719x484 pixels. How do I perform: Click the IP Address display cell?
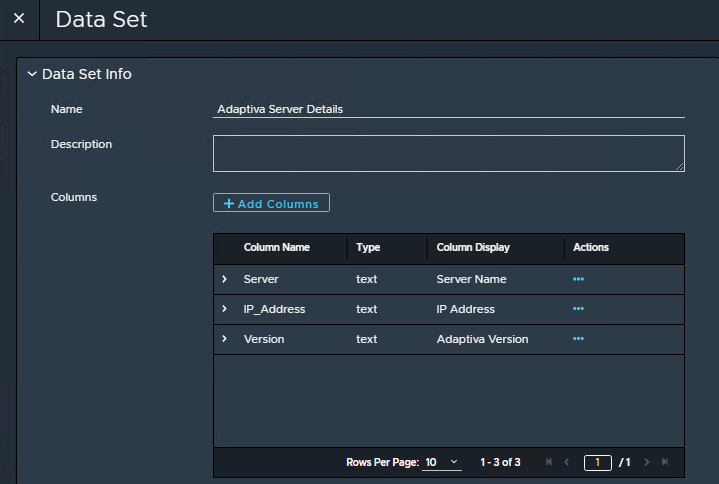(x=465, y=309)
